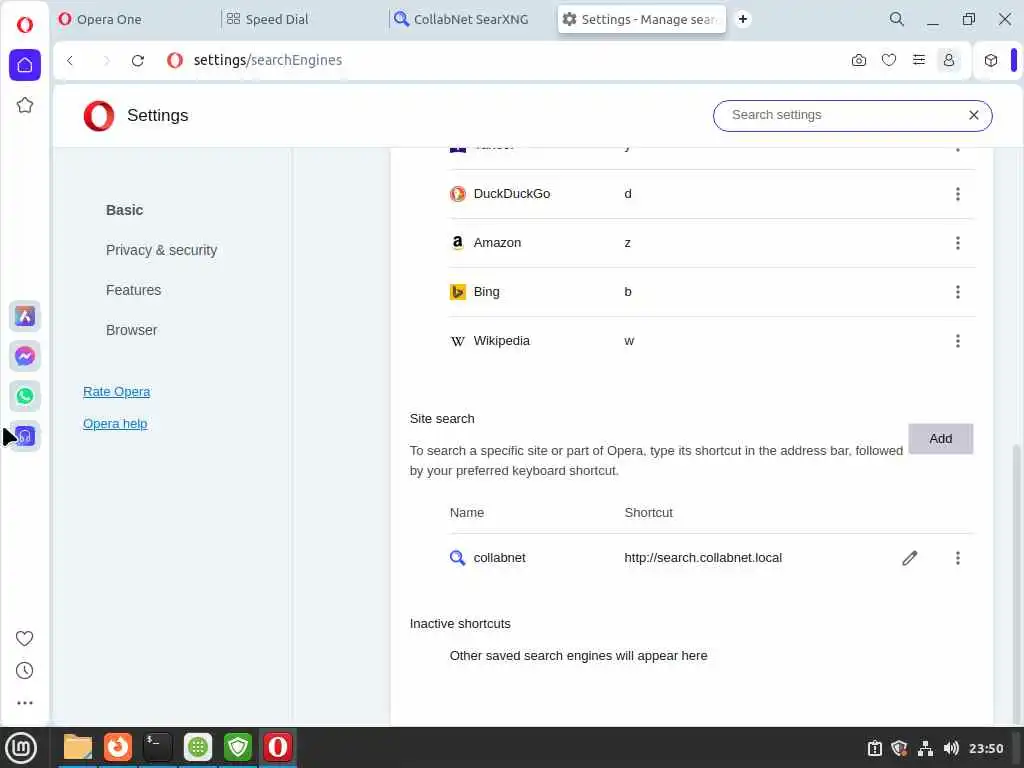Open file manager in taskbar
1024x768 pixels.
(x=78, y=747)
